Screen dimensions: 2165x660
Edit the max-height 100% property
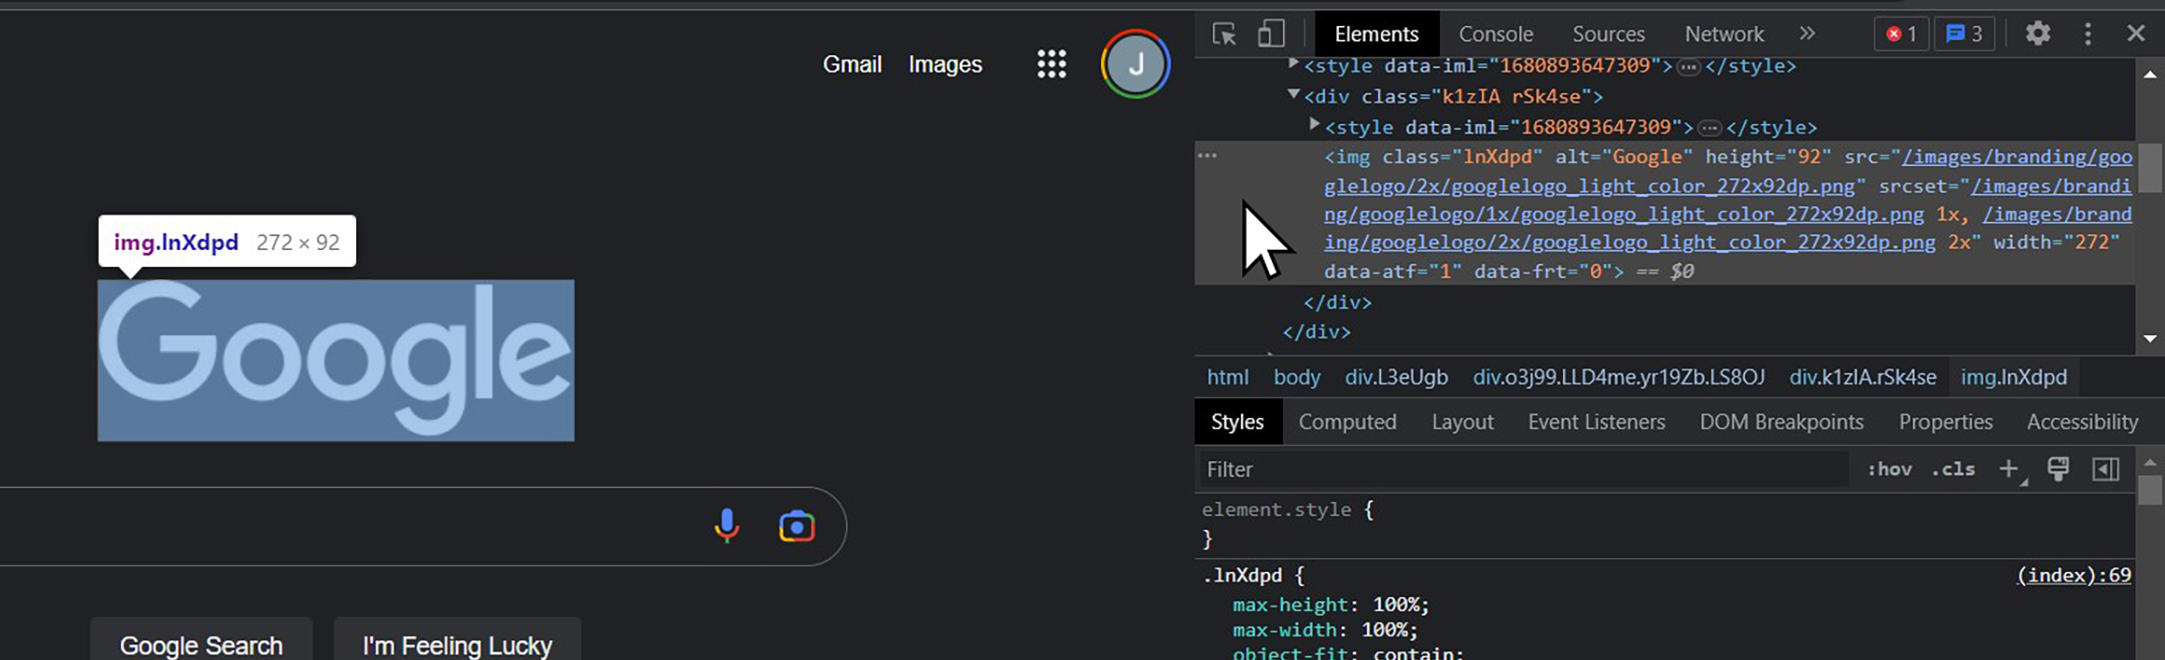(x=1331, y=604)
